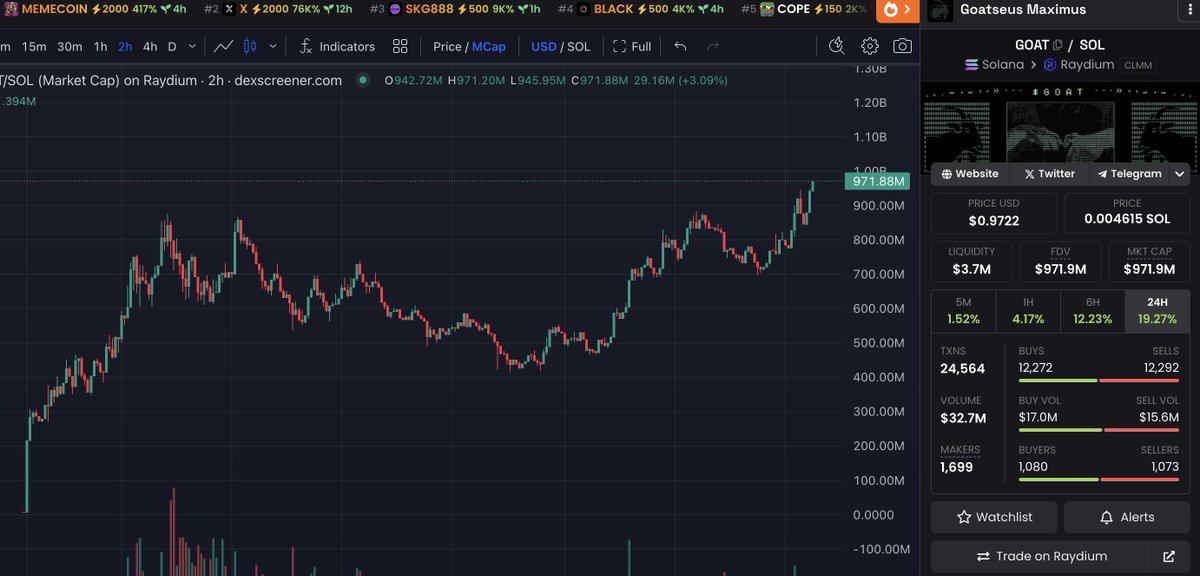Click the MKT CAP $971.9M box
The height and width of the screenshot is (576, 1200).
point(1149,261)
